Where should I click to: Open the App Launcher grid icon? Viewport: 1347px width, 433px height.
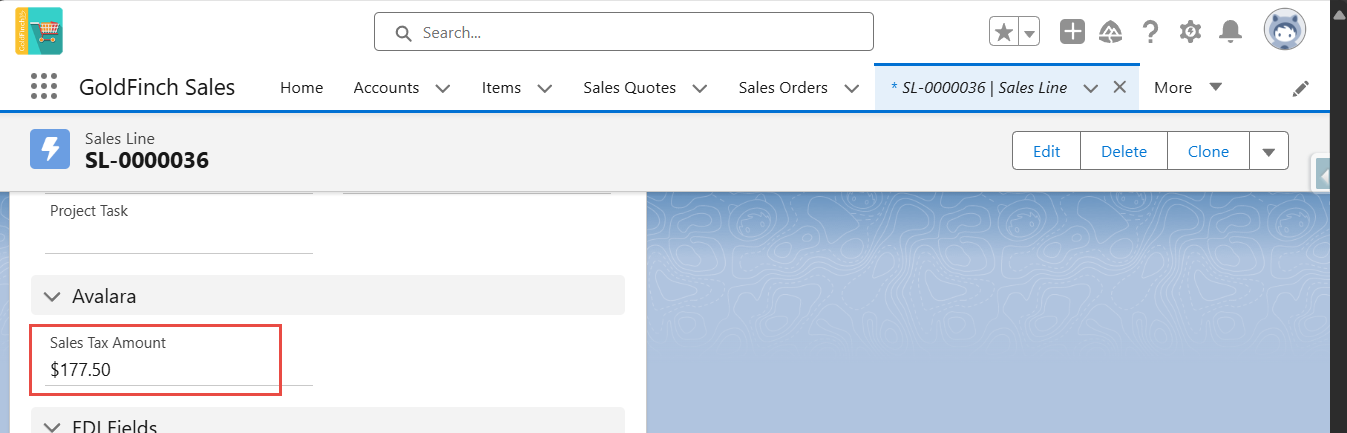tap(44, 87)
